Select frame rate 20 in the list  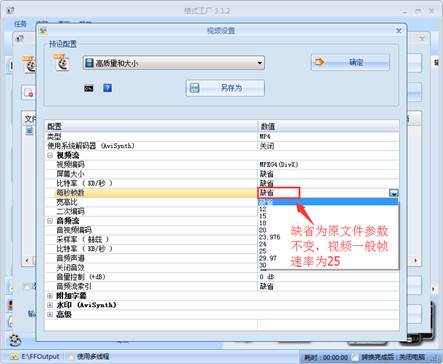click(x=263, y=230)
